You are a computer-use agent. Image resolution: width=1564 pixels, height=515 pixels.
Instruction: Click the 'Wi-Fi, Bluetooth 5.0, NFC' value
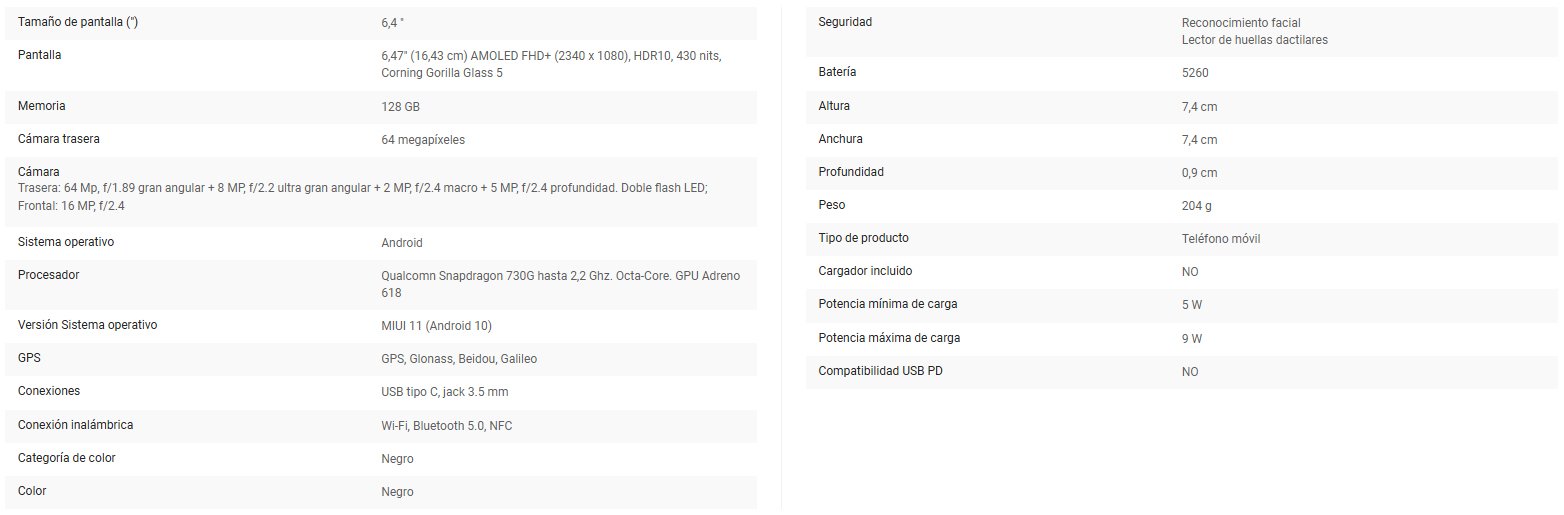pyautogui.click(x=447, y=426)
